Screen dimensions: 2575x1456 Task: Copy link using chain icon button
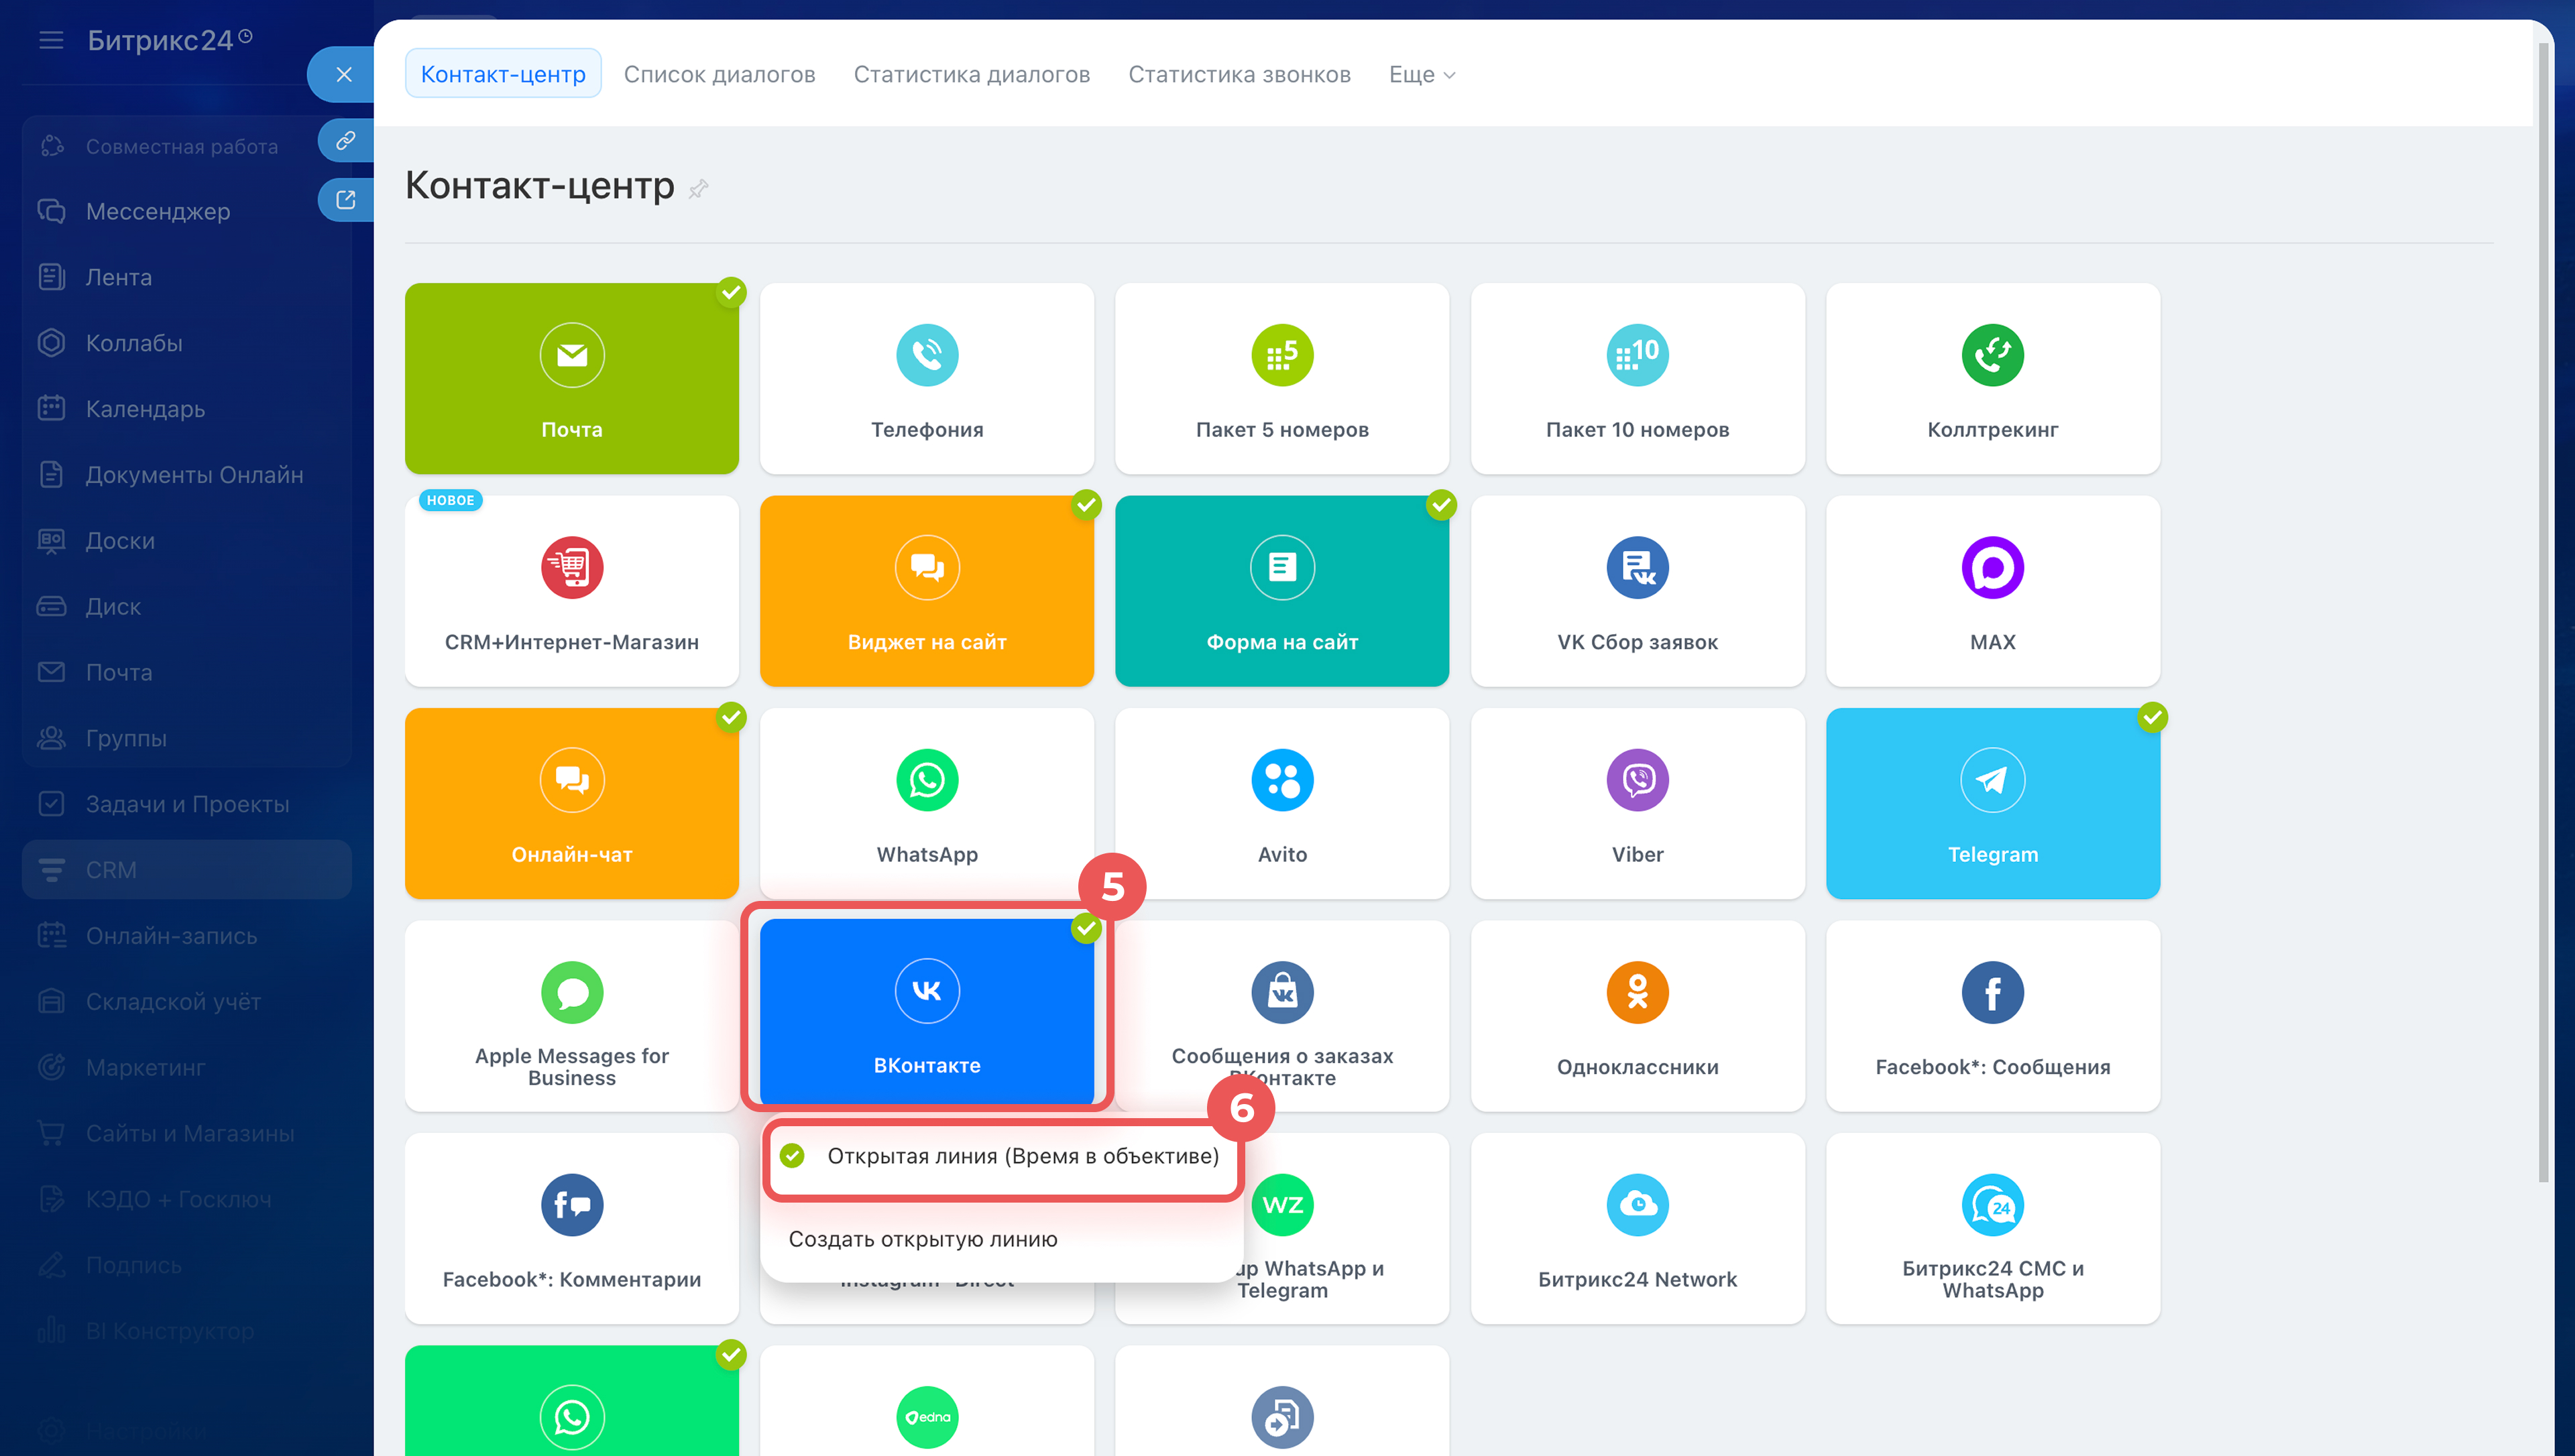pos(345,140)
